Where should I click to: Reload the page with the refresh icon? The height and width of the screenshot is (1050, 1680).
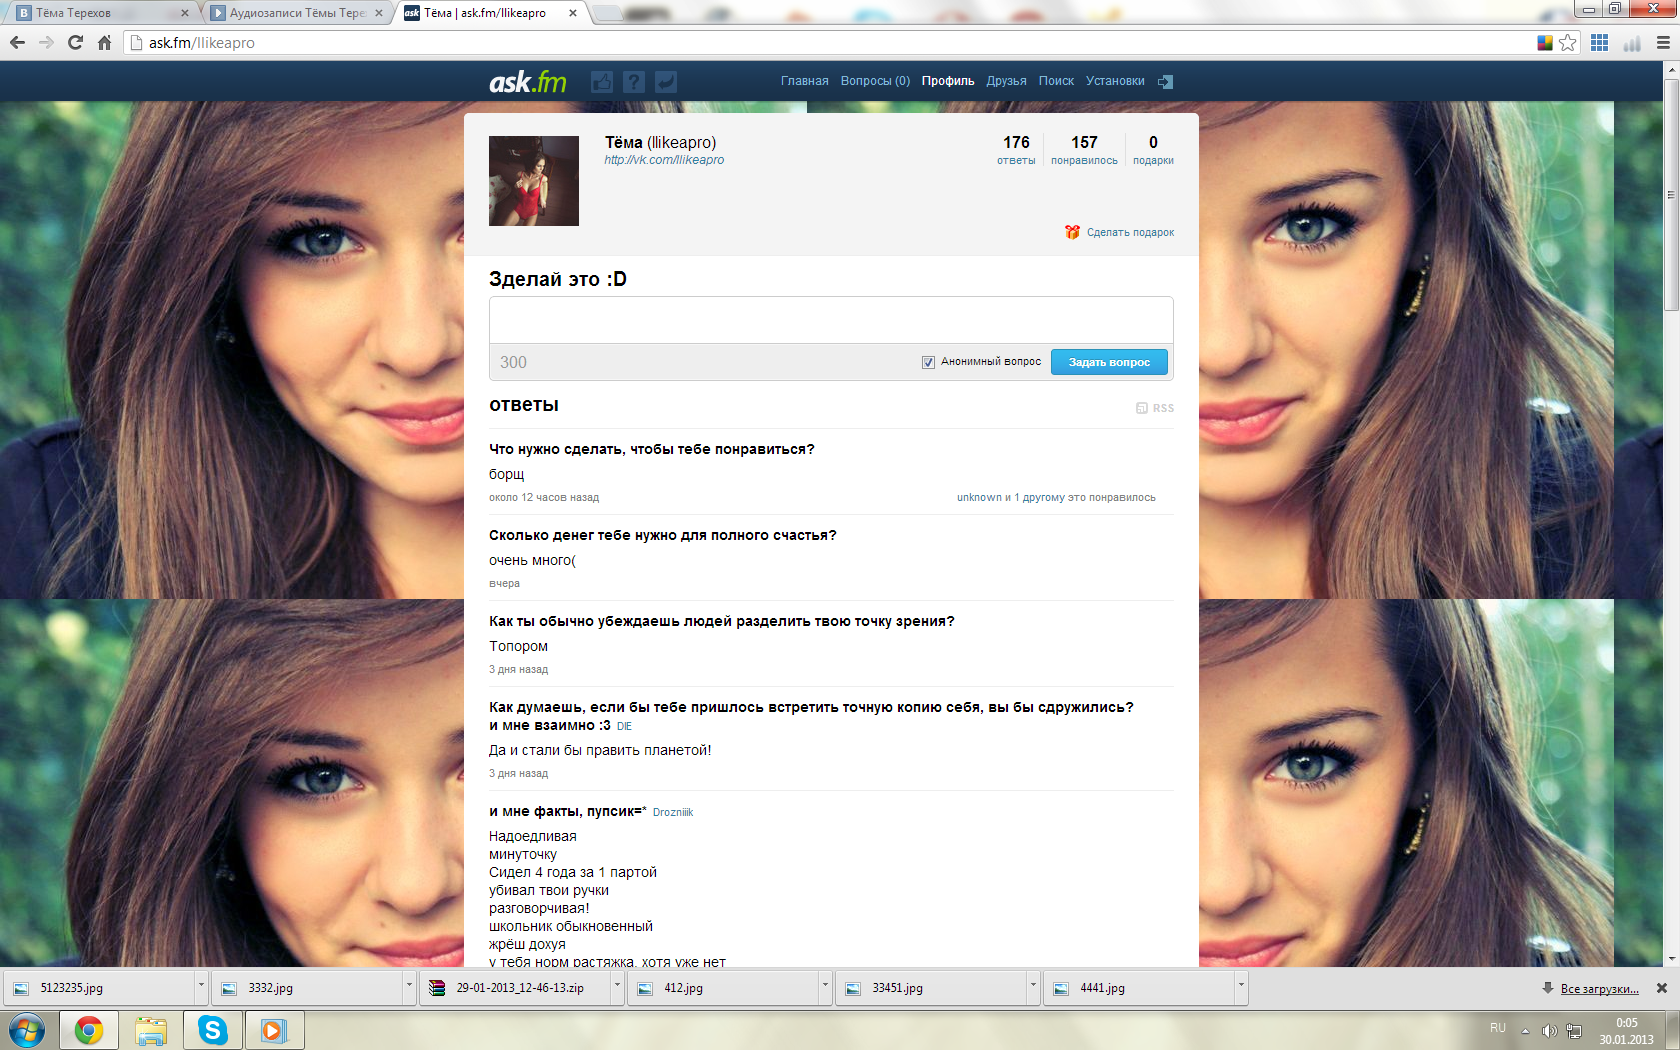point(75,42)
